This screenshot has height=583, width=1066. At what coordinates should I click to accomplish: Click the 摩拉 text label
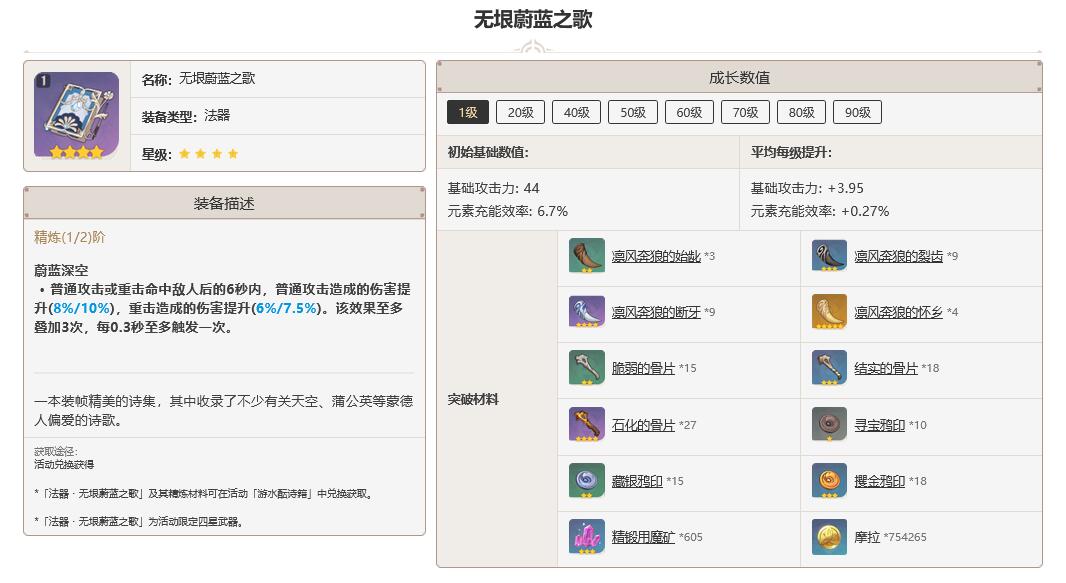[867, 537]
